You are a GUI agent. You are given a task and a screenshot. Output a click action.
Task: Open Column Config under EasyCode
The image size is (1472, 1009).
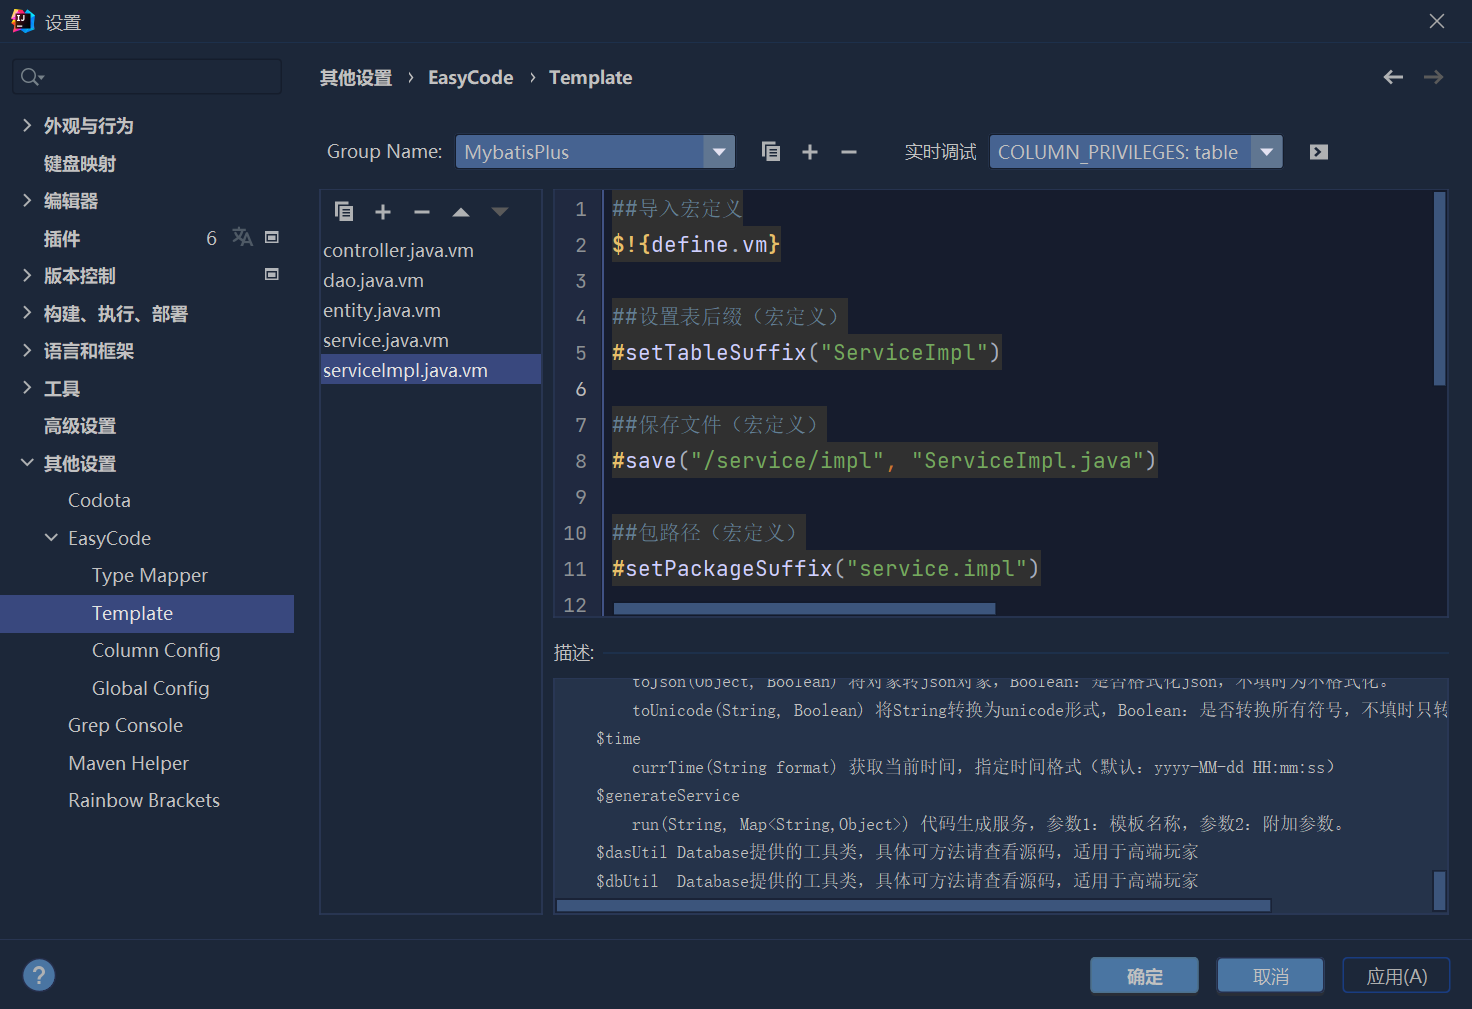pyautogui.click(x=156, y=650)
